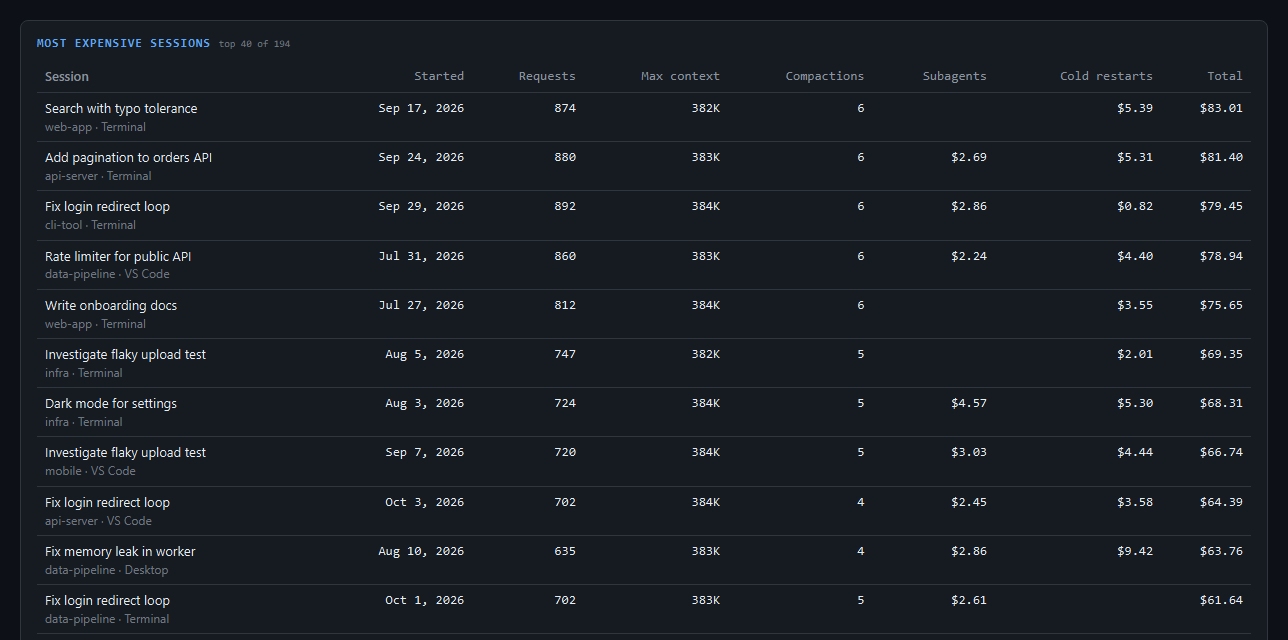Select the $69.35 total value
This screenshot has height=640, width=1288.
point(1221,354)
